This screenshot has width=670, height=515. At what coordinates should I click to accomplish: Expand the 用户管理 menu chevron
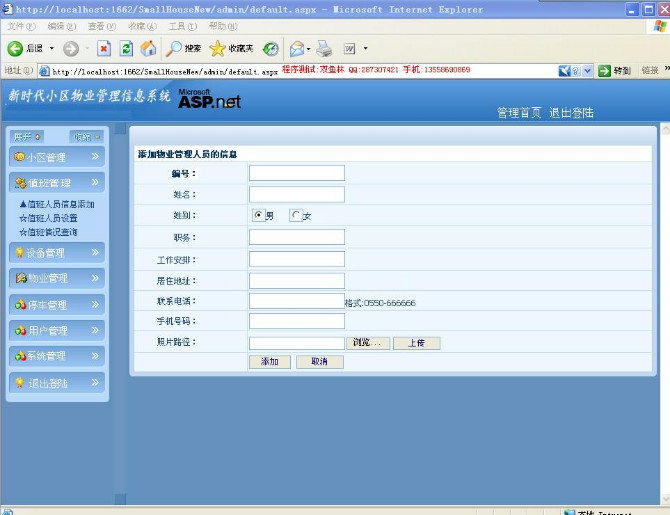point(95,330)
